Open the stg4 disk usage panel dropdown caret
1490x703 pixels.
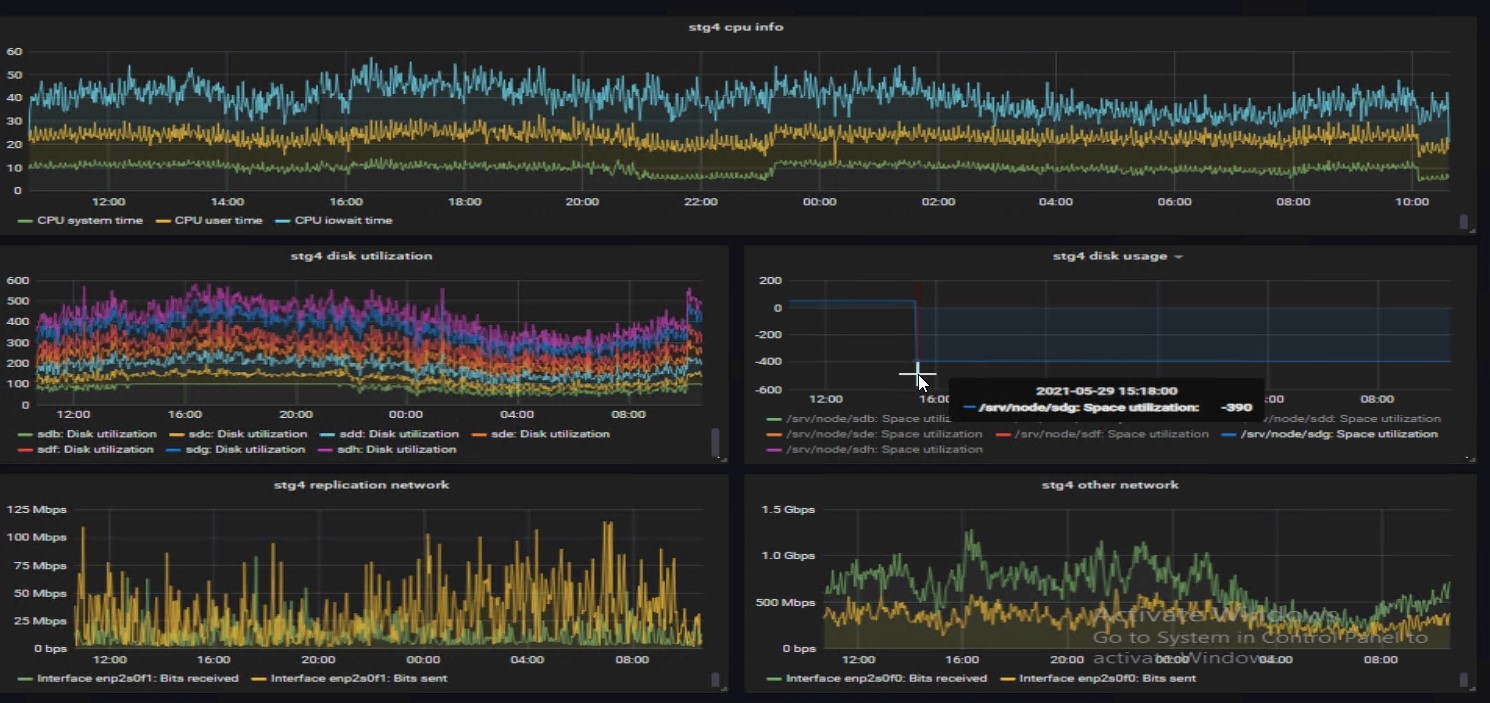click(x=1178, y=257)
